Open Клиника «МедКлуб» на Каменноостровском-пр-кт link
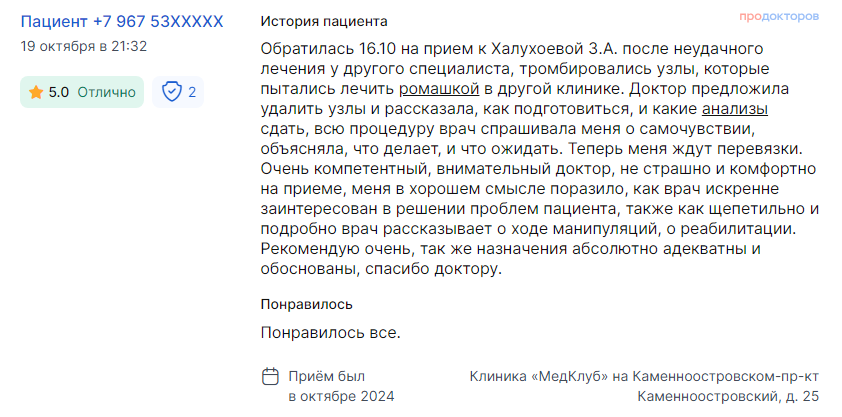842x417 pixels. pos(644,377)
